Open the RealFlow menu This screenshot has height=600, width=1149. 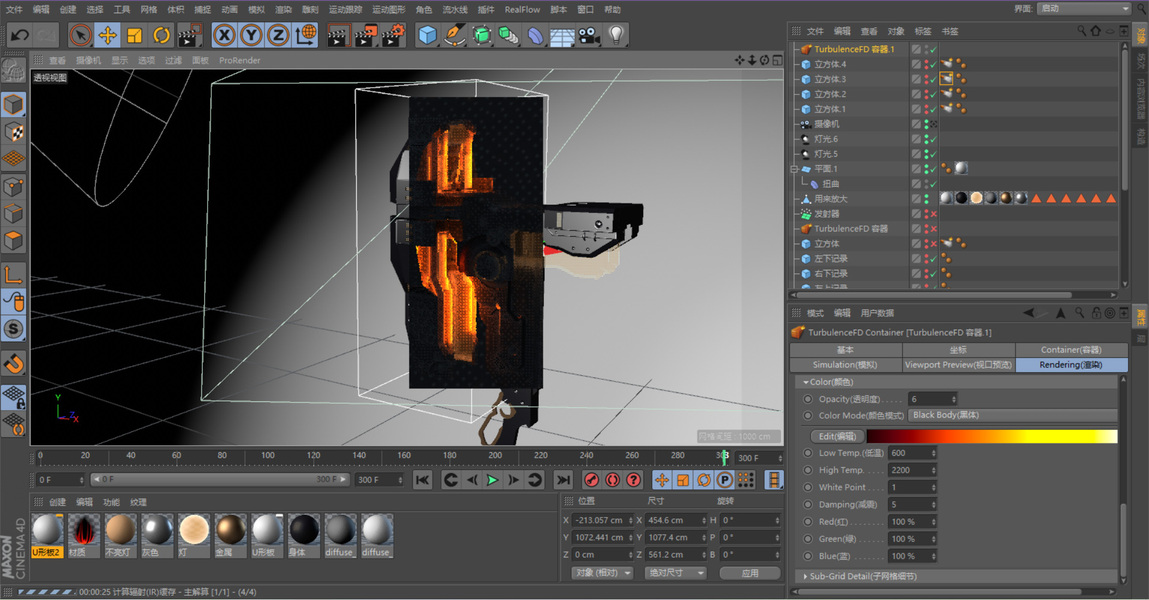click(522, 9)
